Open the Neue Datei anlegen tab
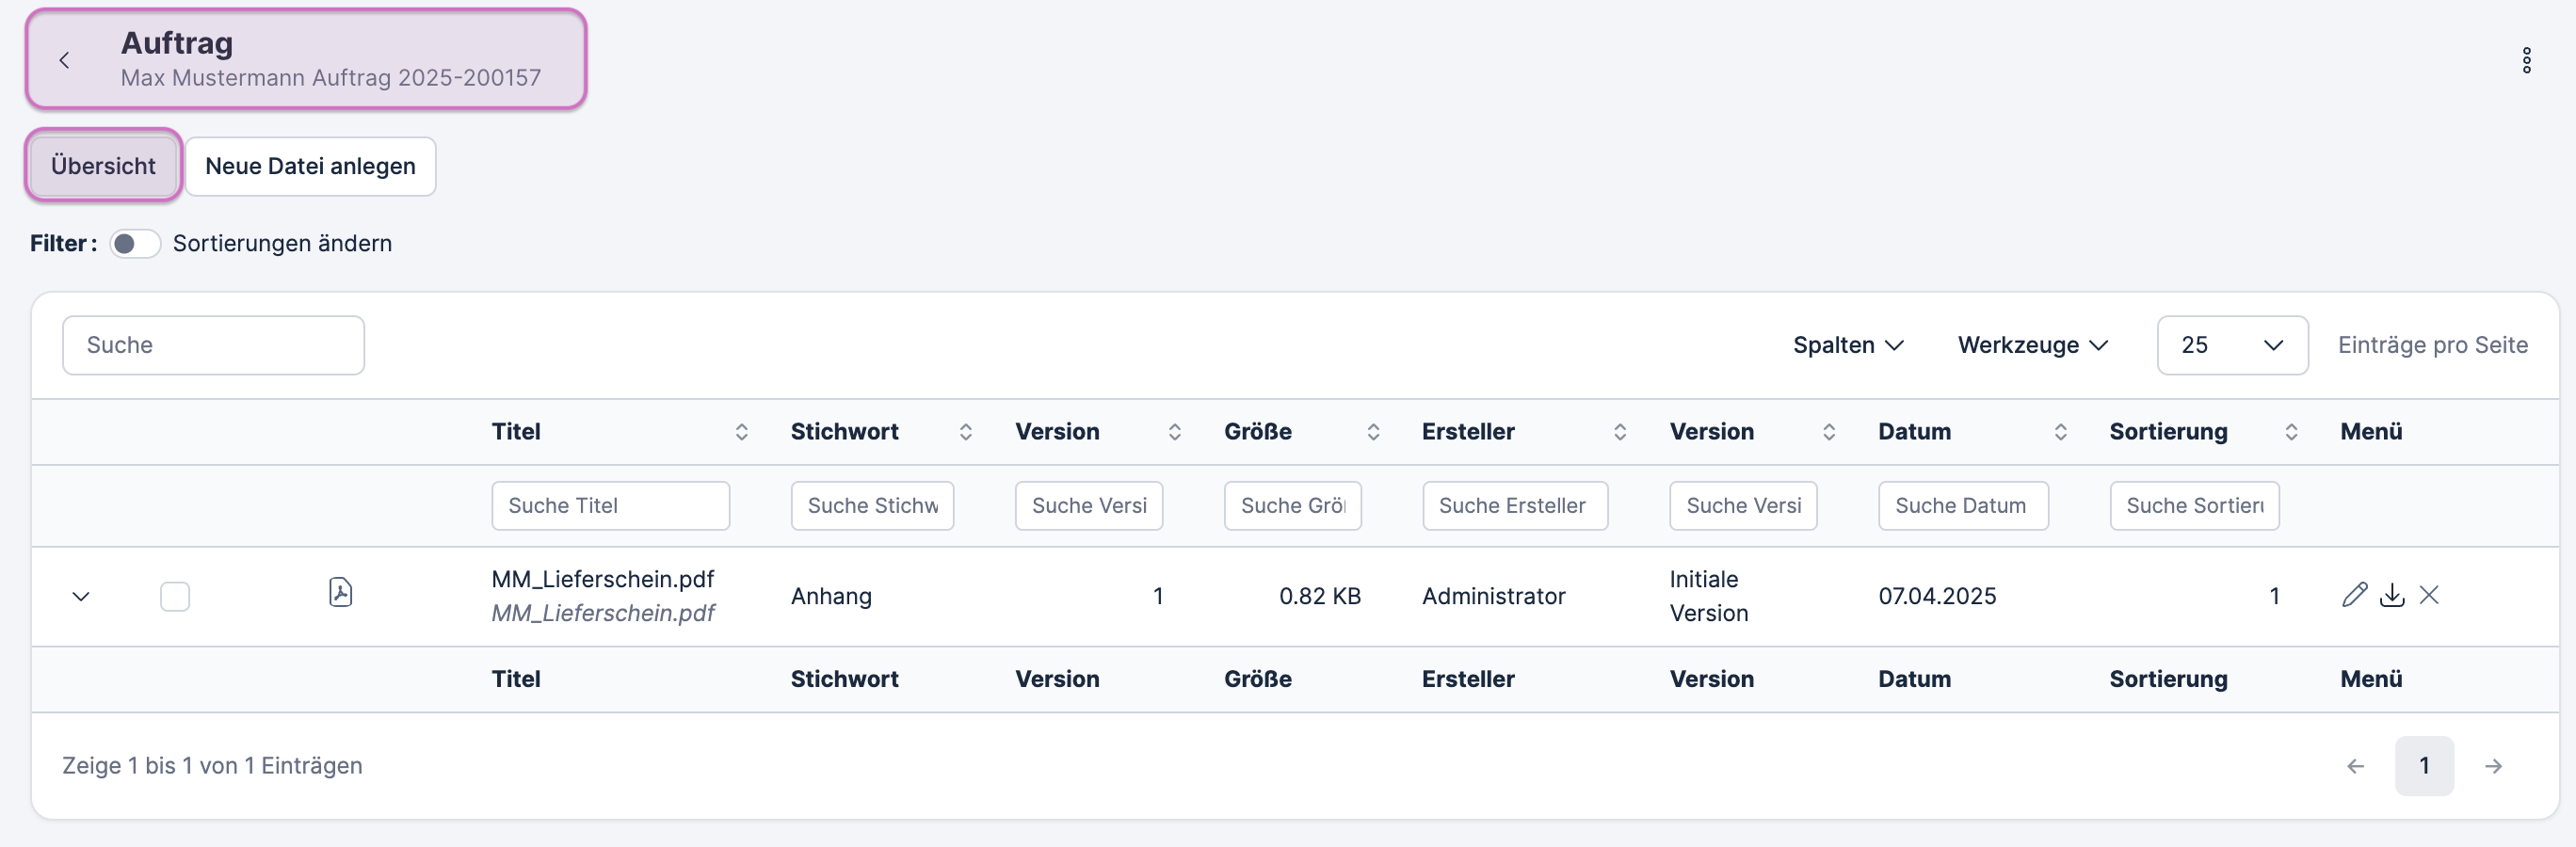Viewport: 2576px width, 847px height. click(x=310, y=166)
